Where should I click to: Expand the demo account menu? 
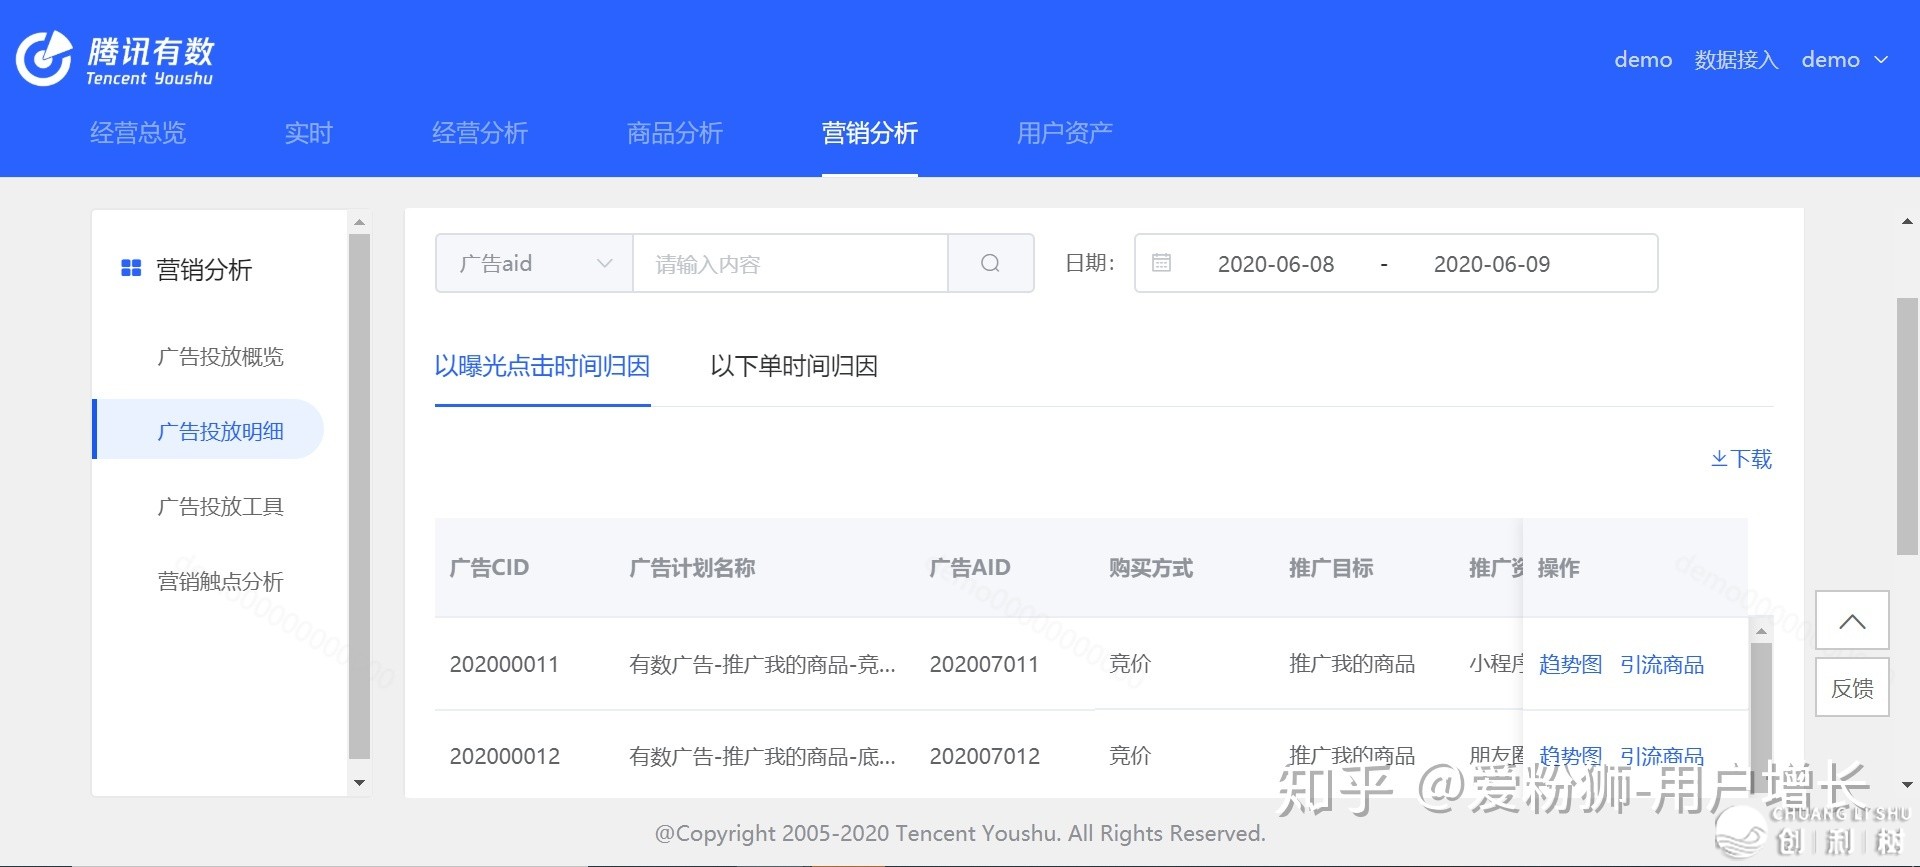pyautogui.click(x=1844, y=60)
